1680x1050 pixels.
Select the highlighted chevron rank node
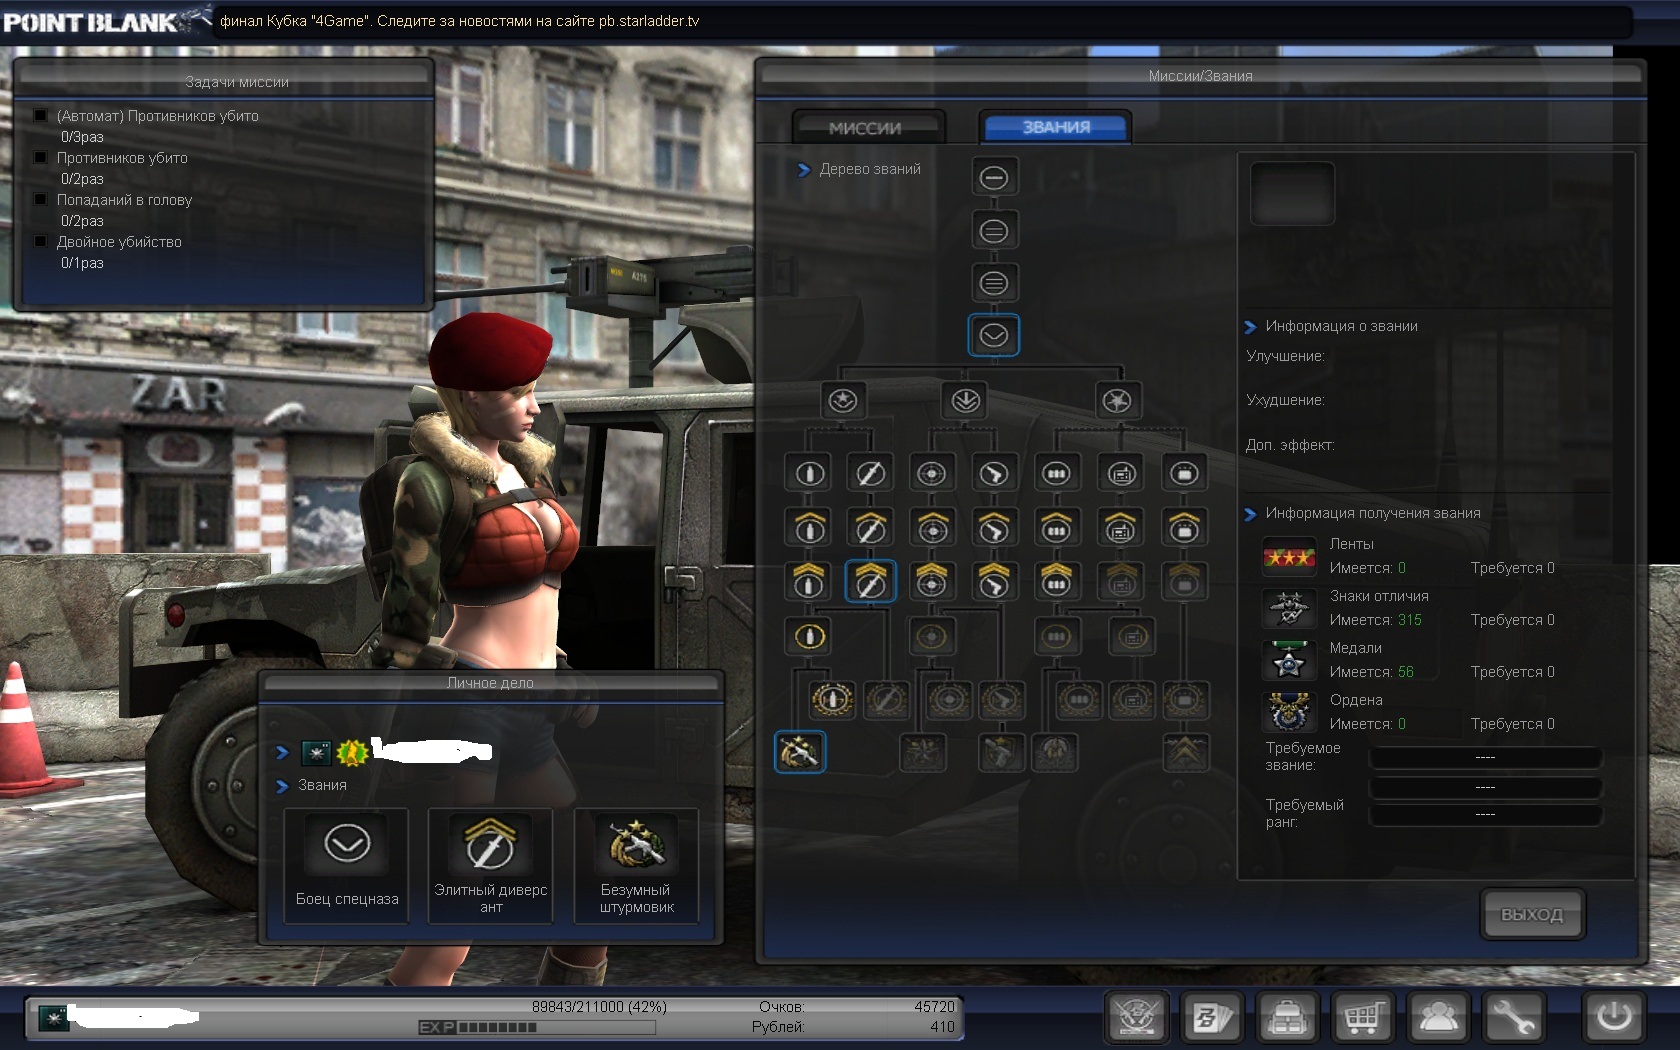pos(993,335)
